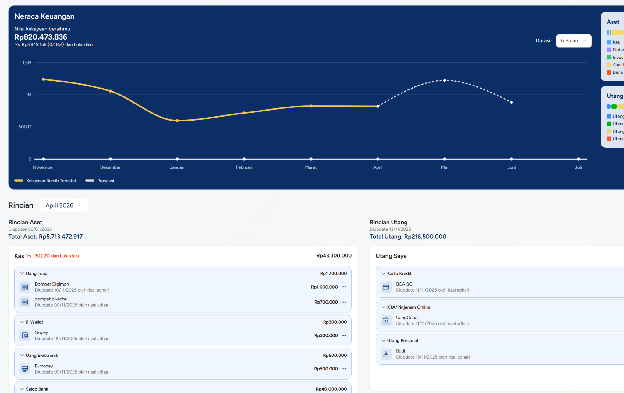624x393 pixels.
Task: Collapse the Uang Tunai group chevron
Action: (22, 274)
